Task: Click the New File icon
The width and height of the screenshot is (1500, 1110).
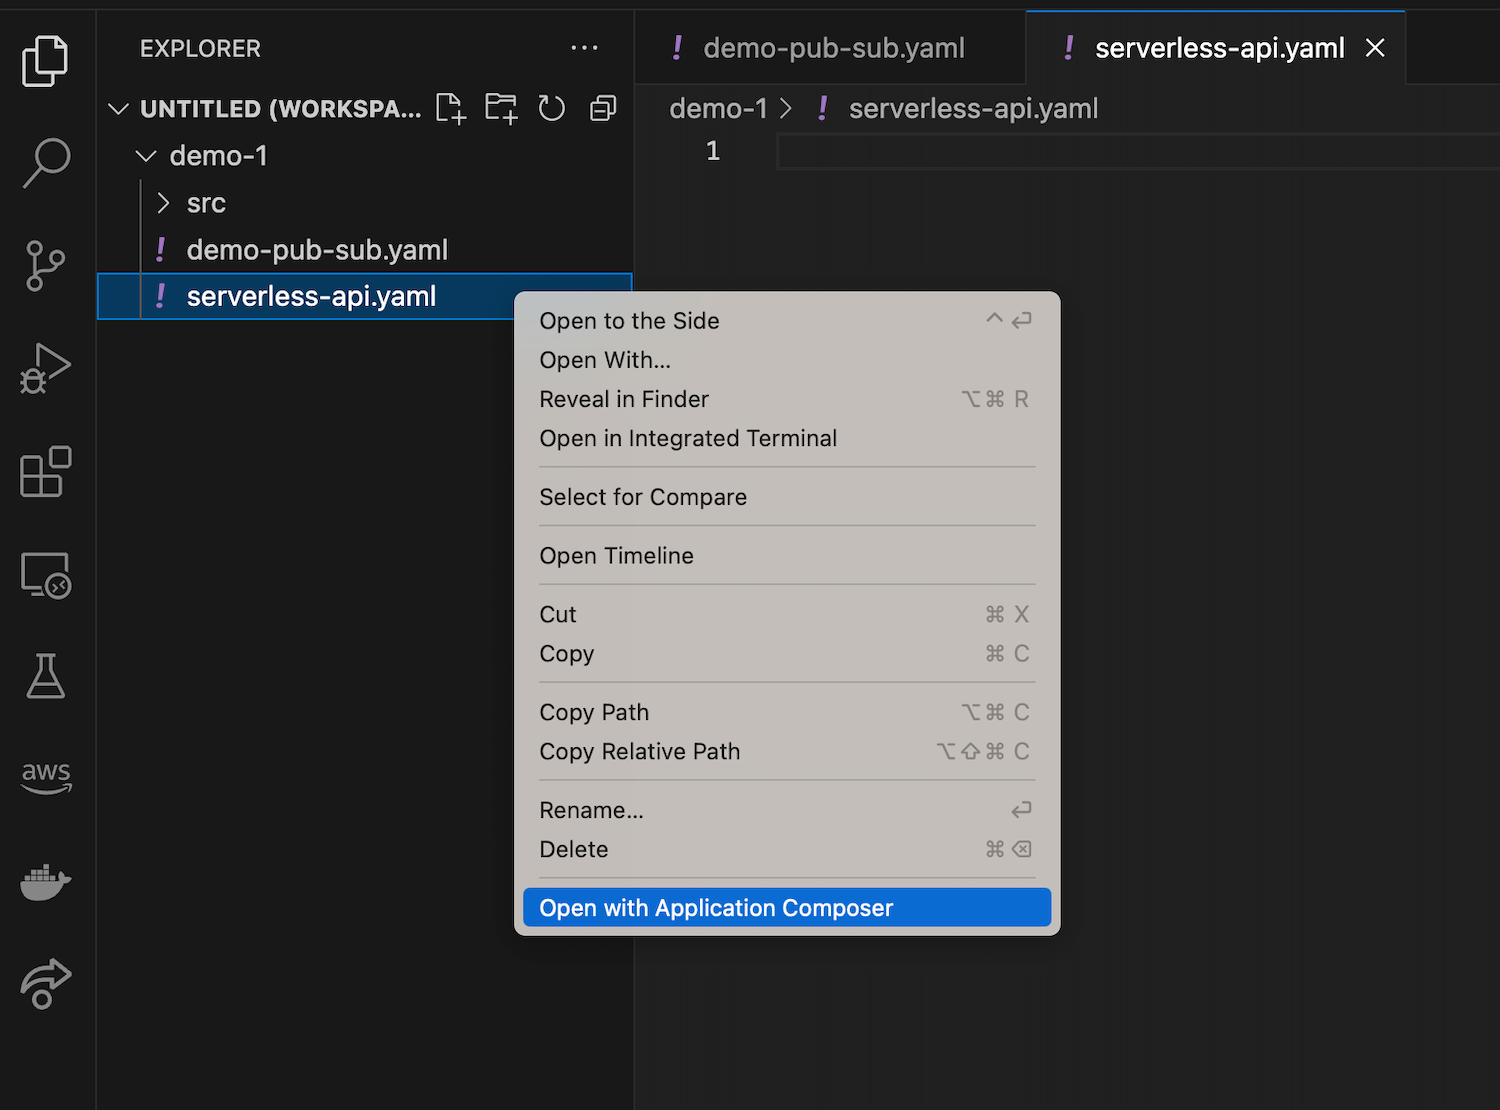Action: click(x=451, y=108)
